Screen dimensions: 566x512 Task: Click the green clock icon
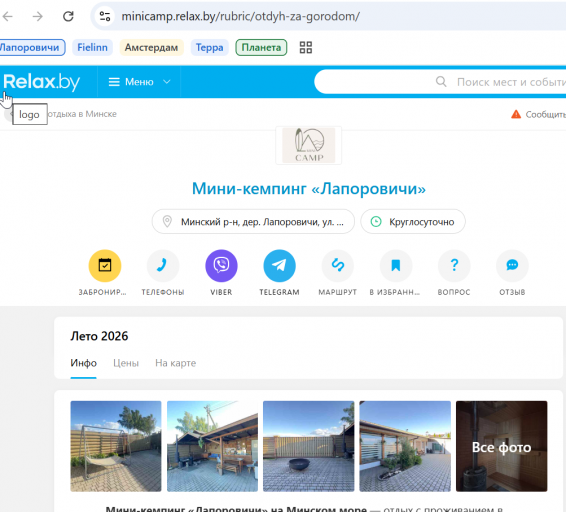376,221
